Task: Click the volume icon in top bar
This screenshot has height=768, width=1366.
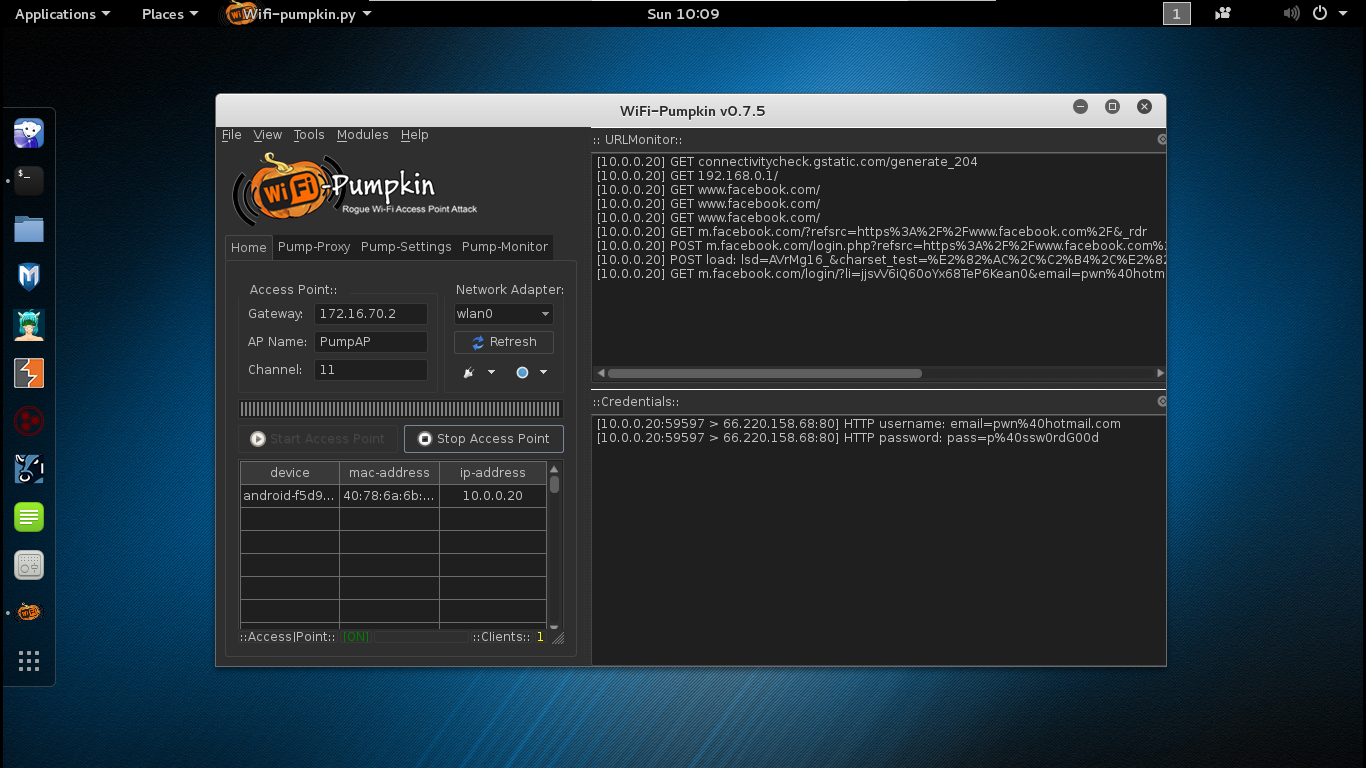Action: click(1291, 14)
